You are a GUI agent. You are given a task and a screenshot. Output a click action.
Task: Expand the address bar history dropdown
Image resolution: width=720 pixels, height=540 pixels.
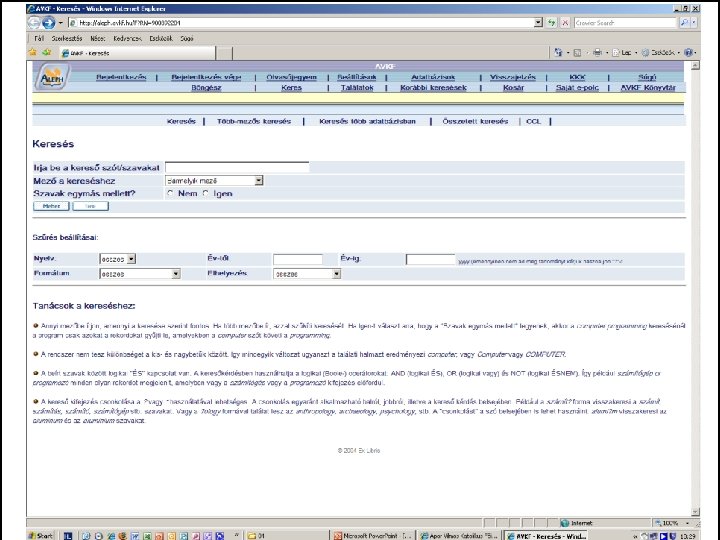(538, 22)
